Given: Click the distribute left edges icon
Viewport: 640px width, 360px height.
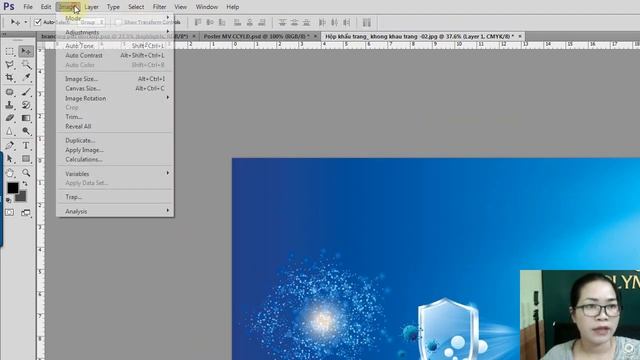Looking at the screenshot, I should click(322, 22).
